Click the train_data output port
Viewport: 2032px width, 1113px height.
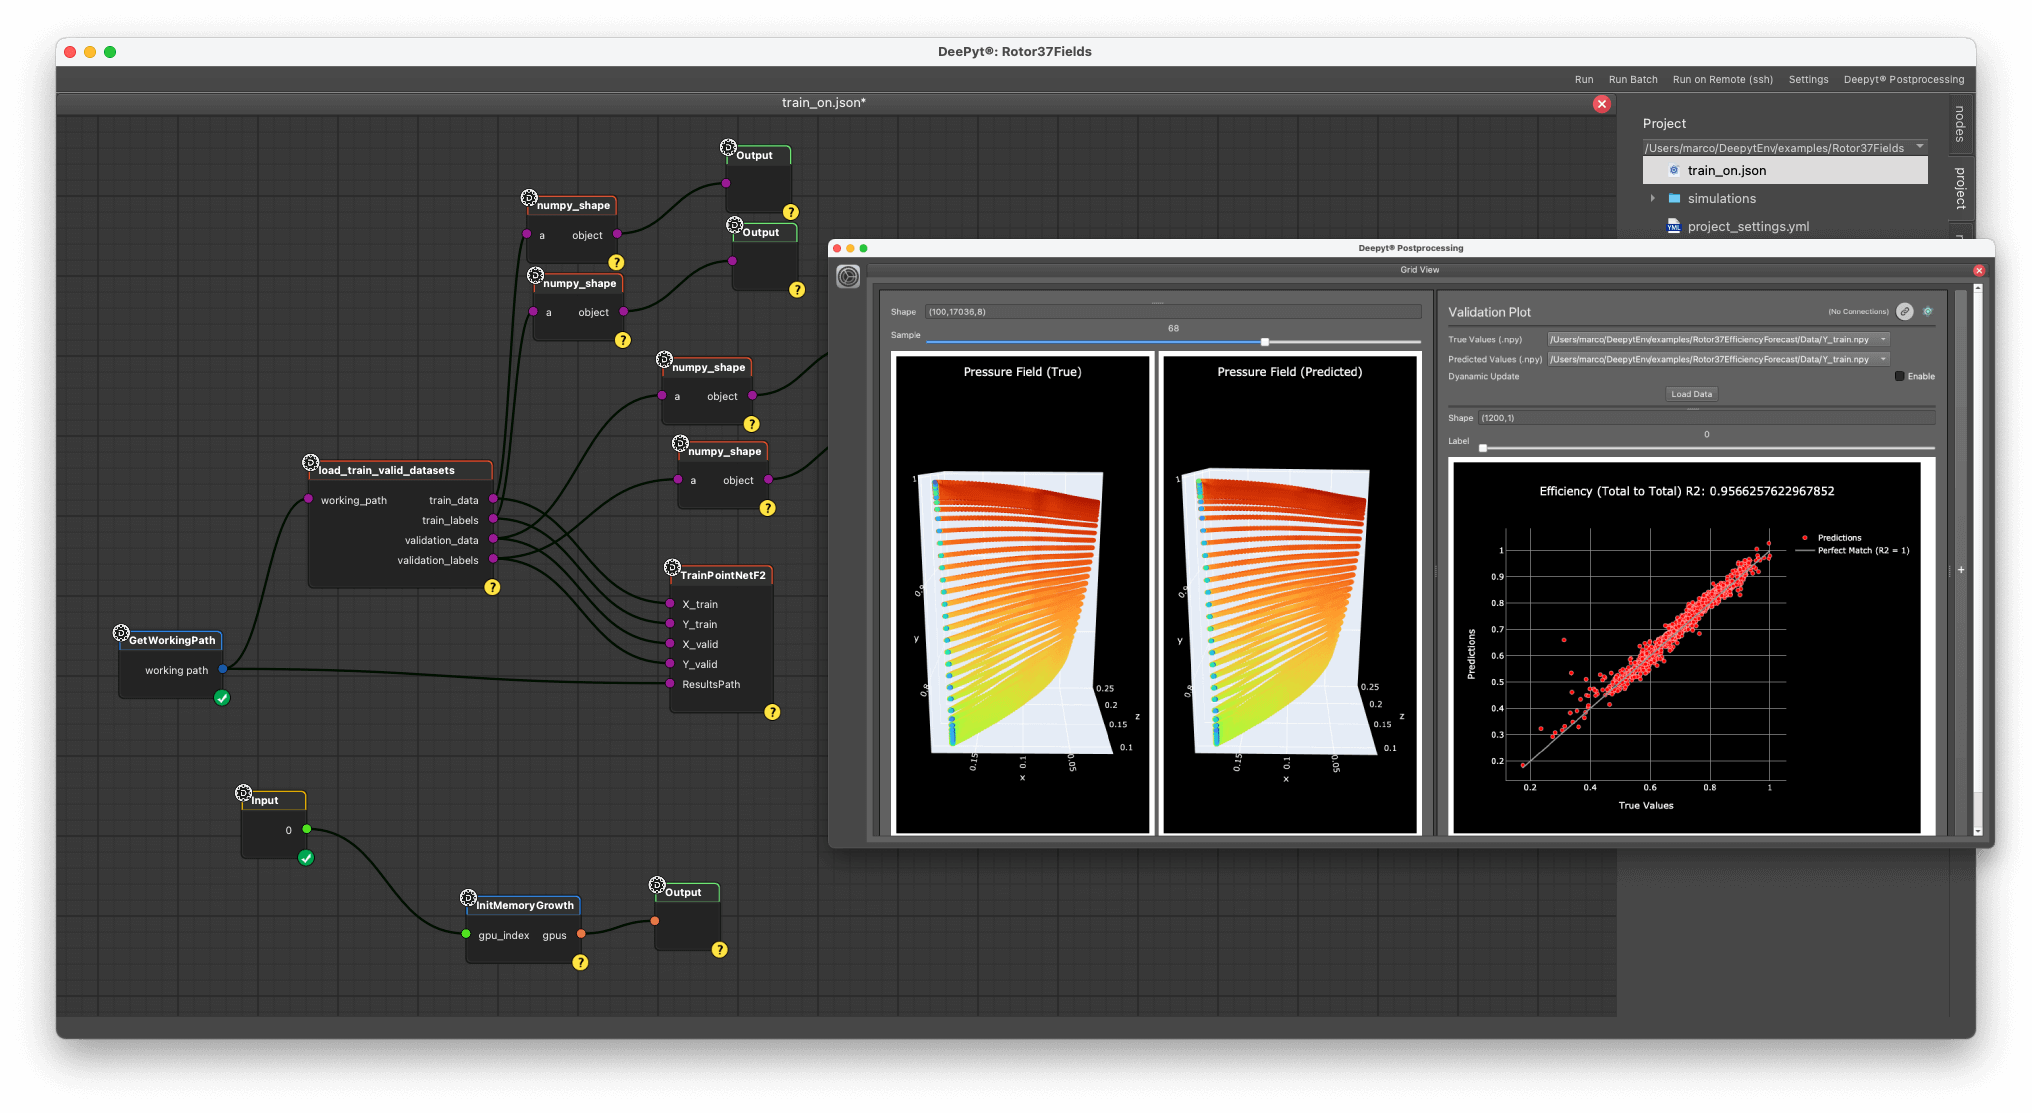(493, 499)
